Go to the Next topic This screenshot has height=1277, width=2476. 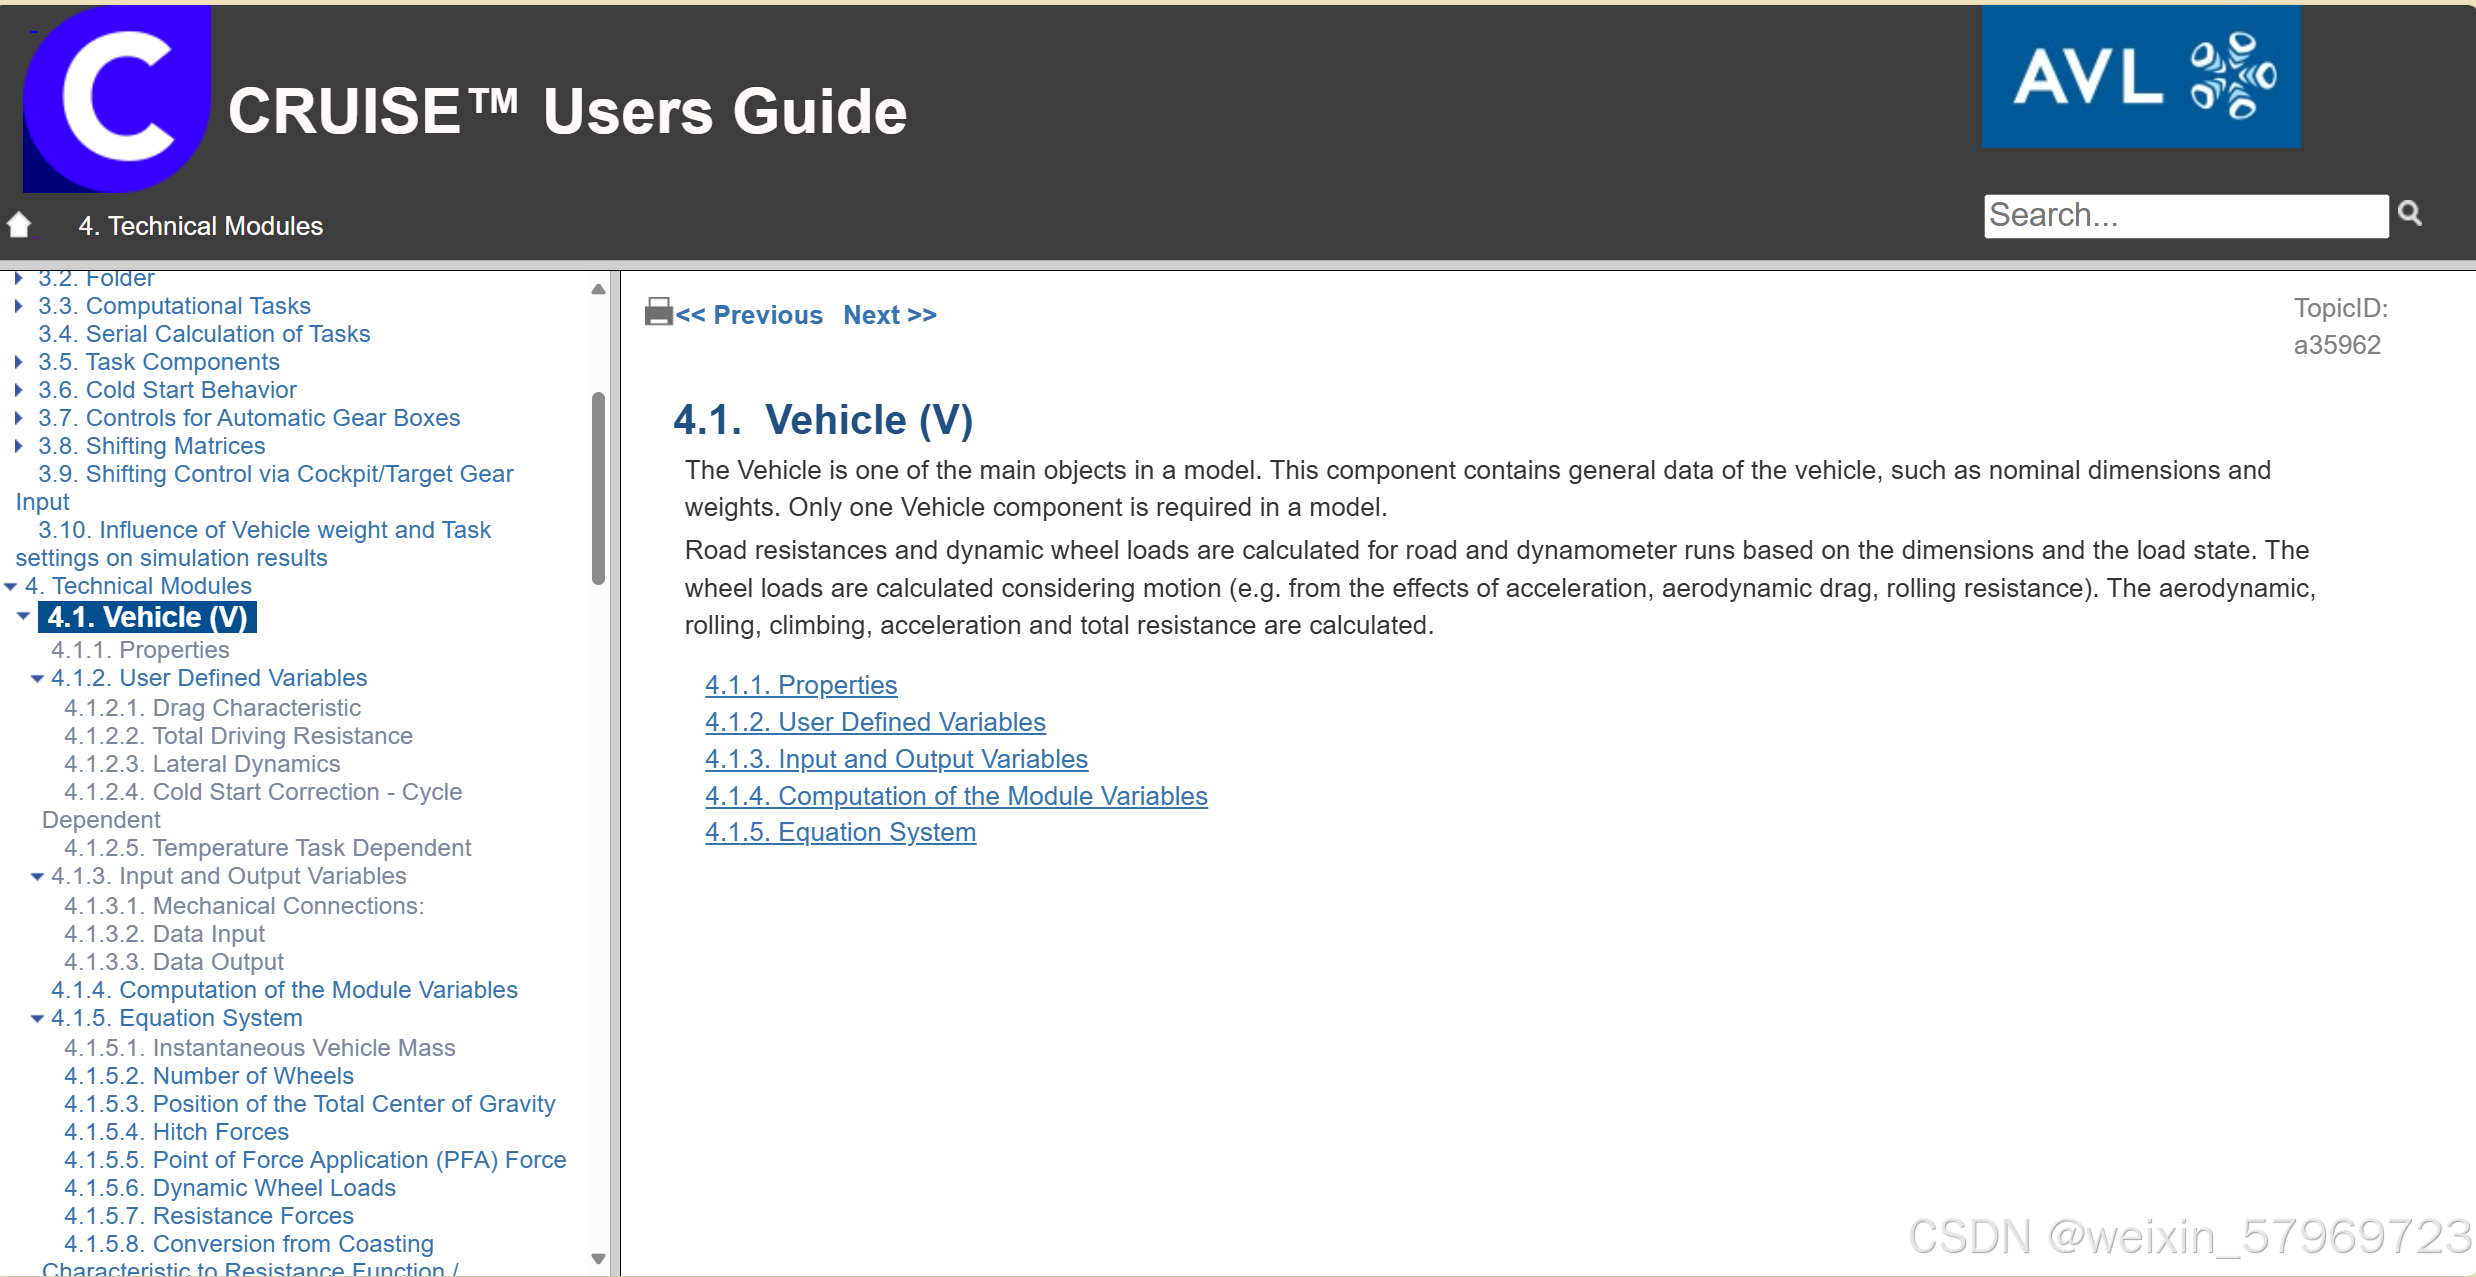coord(889,315)
